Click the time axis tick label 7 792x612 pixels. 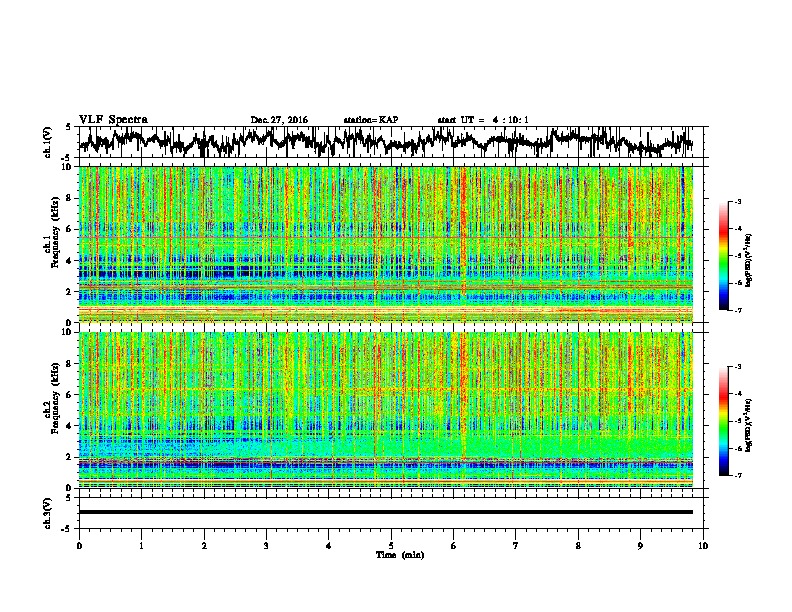pos(516,546)
